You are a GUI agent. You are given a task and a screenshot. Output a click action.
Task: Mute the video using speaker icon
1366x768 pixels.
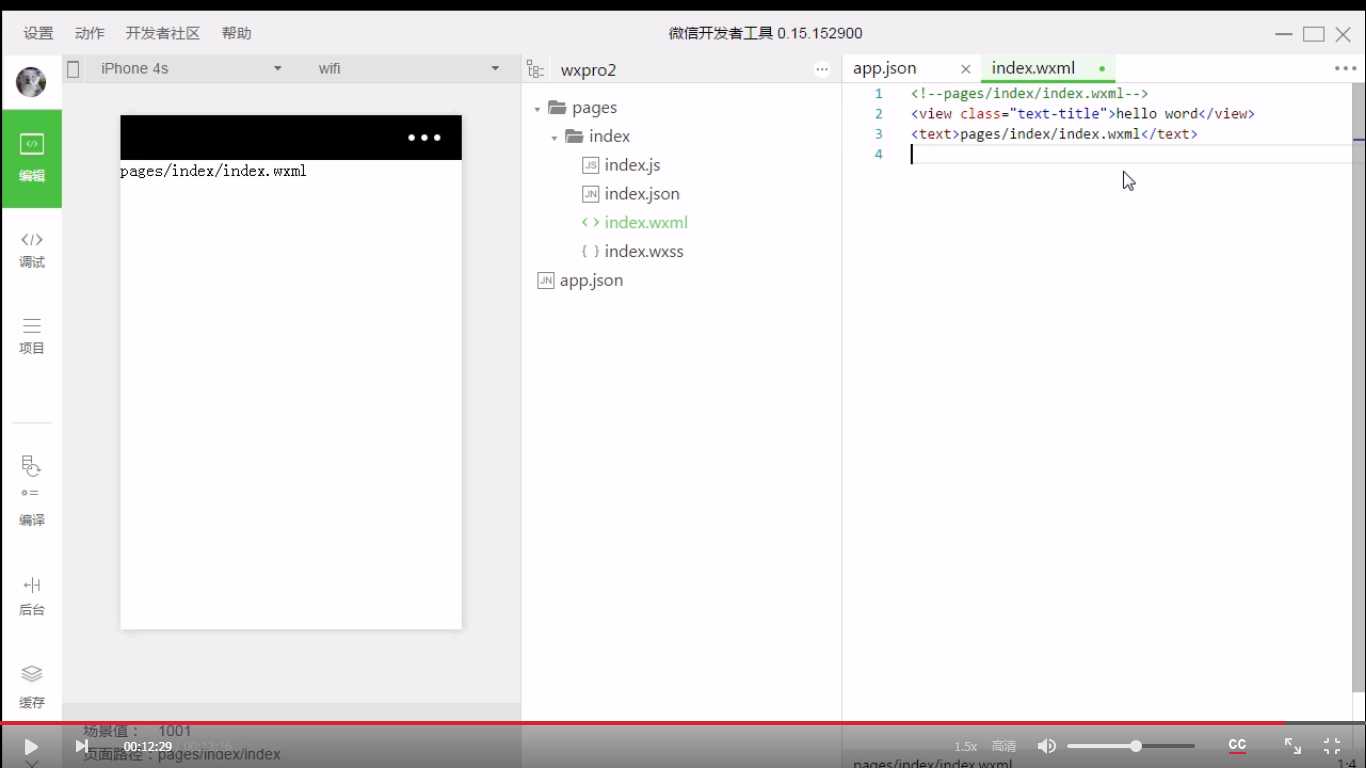[x=1046, y=746]
